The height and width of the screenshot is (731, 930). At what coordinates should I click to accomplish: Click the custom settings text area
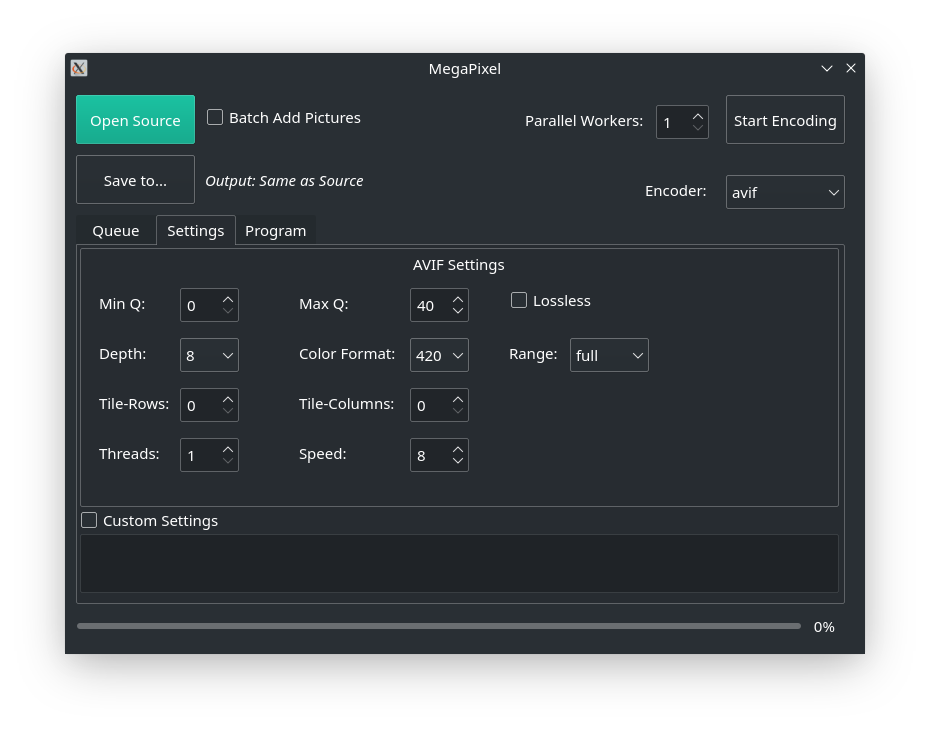tap(460, 563)
